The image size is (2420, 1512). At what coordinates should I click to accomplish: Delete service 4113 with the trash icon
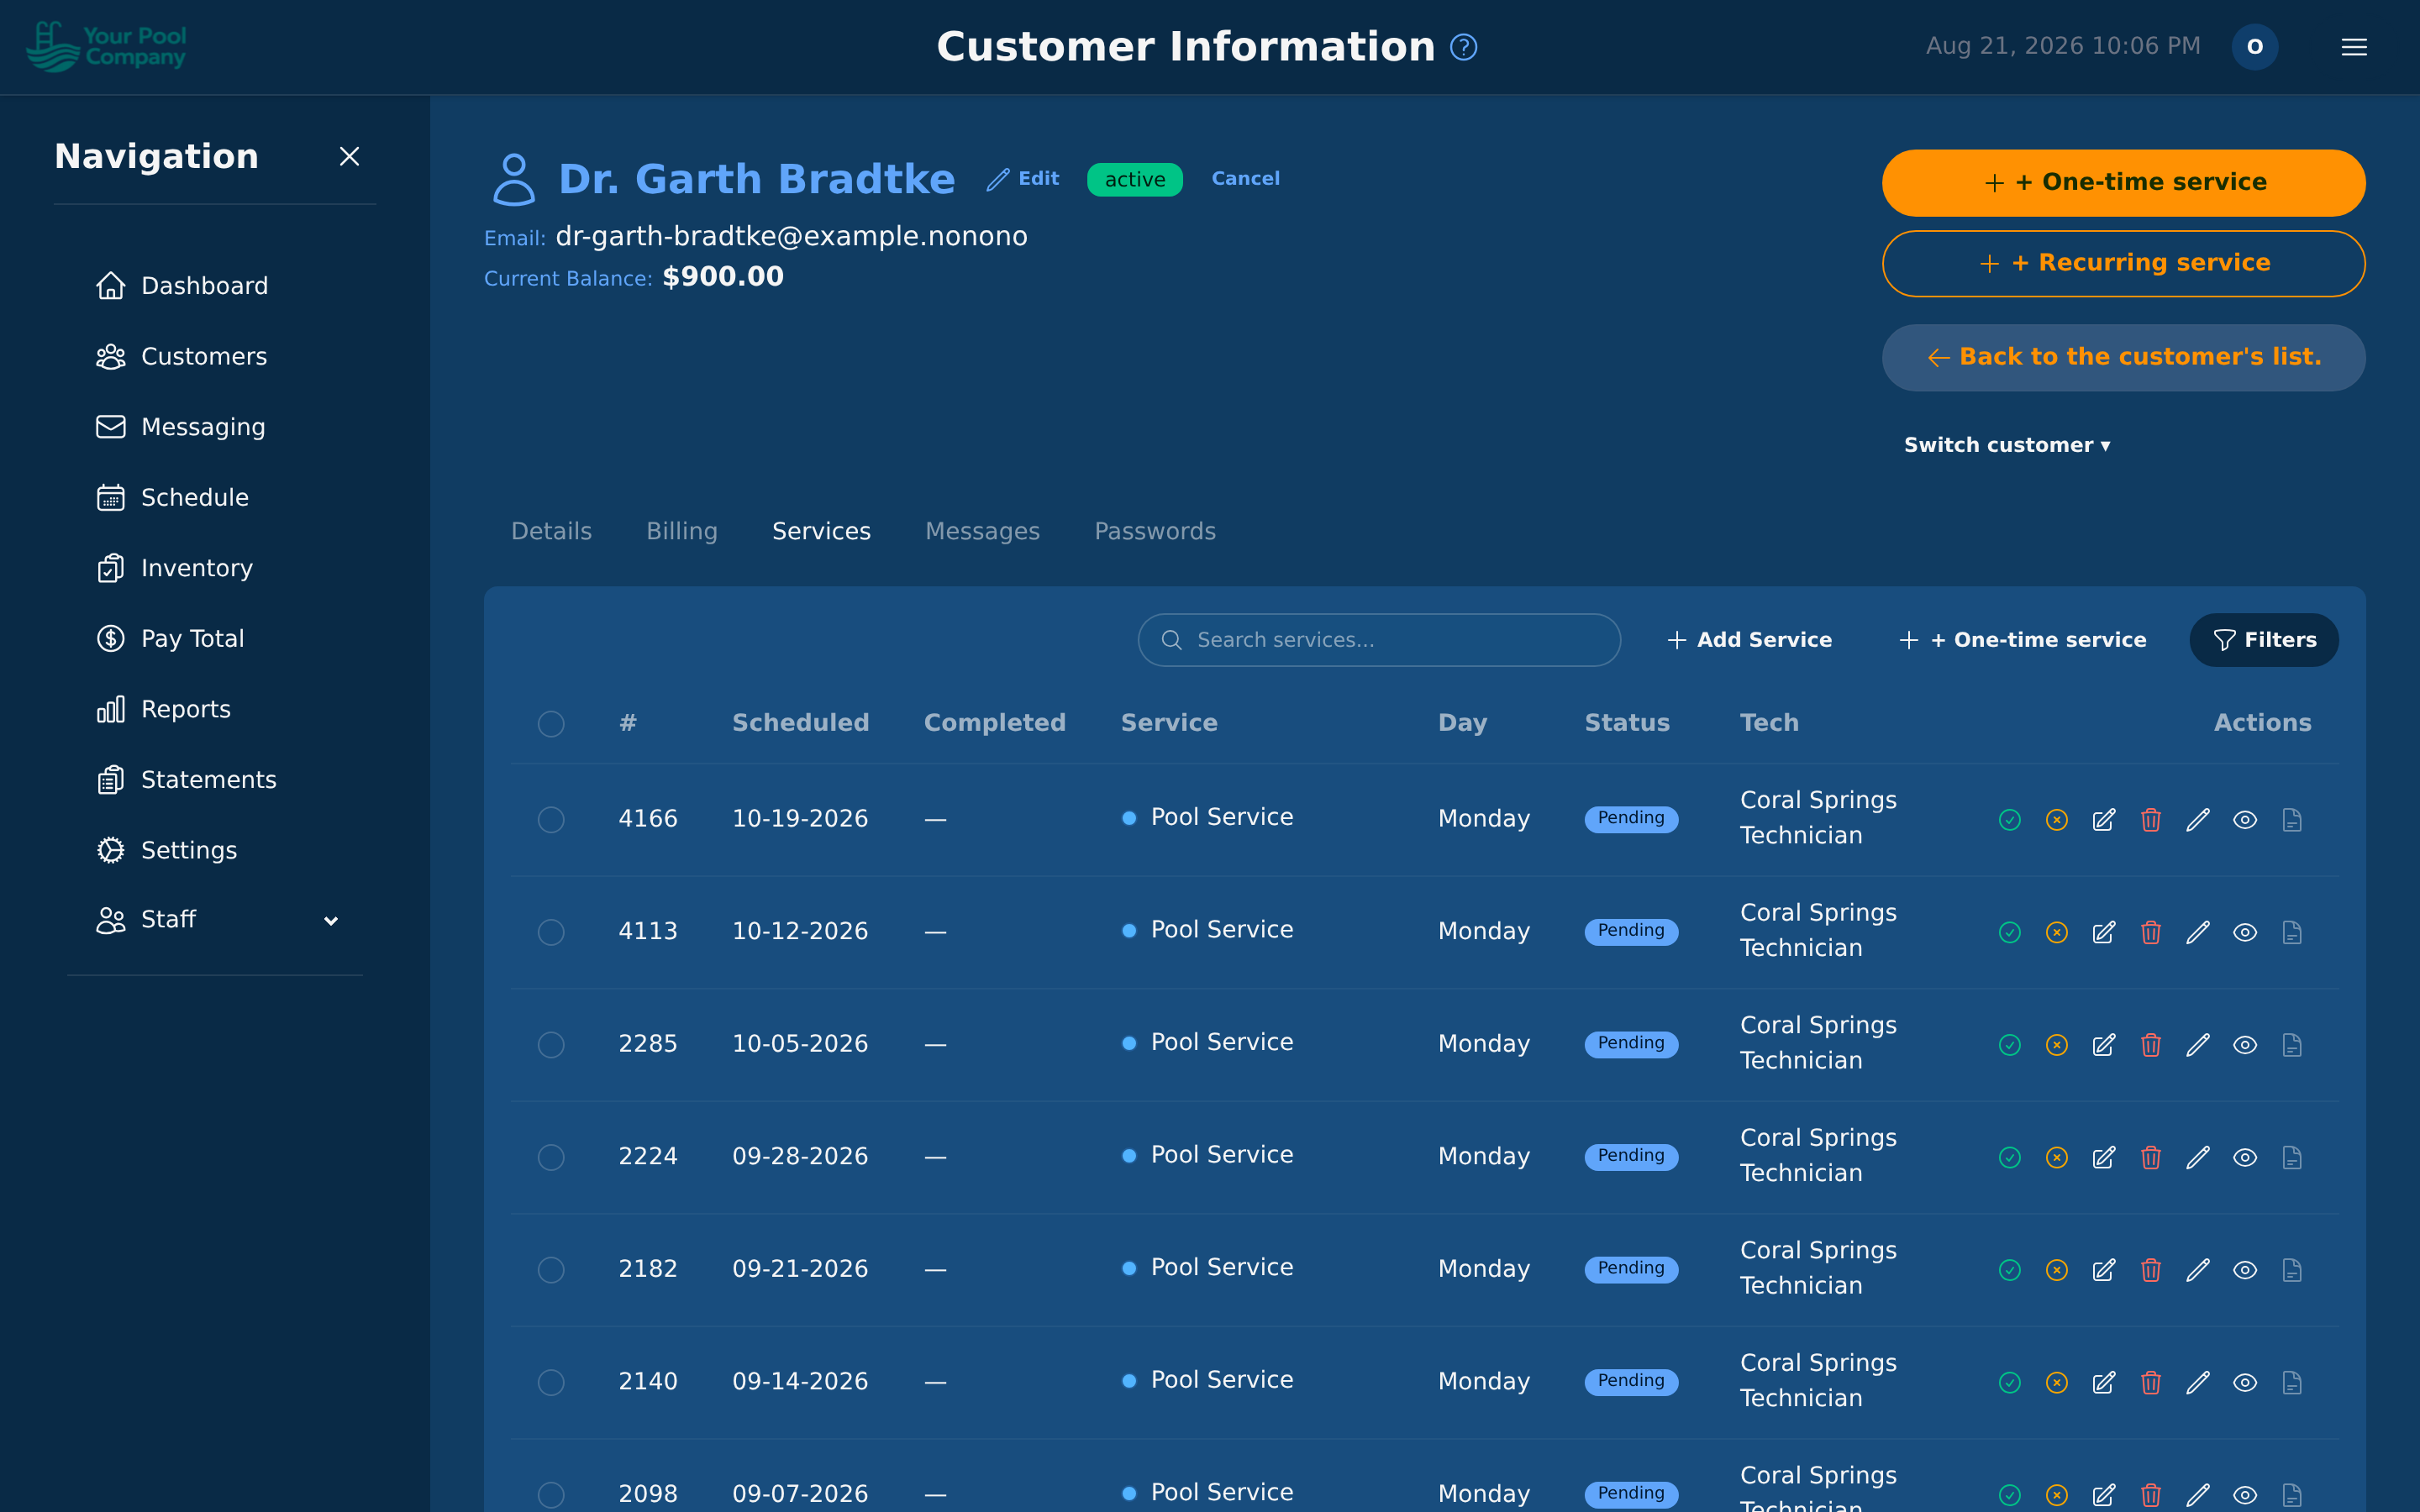pyautogui.click(x=2150, y=933)
